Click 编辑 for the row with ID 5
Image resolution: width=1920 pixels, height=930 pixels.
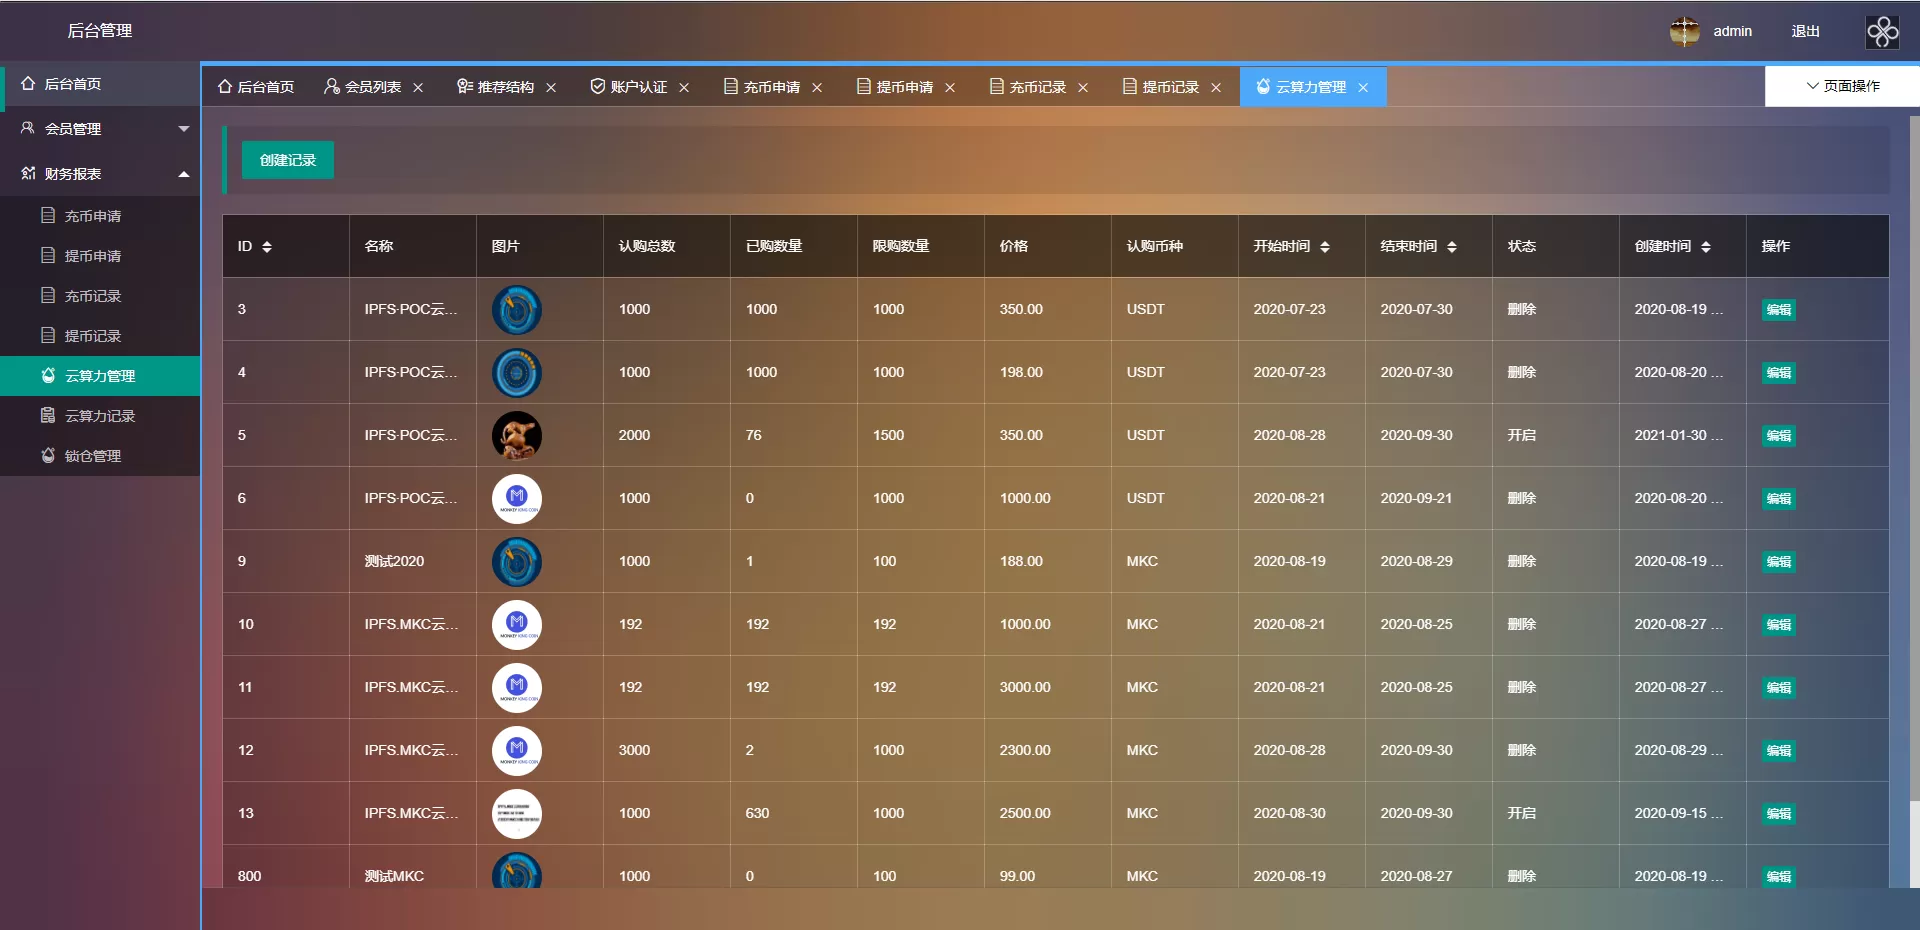(x=1778, y=436)
